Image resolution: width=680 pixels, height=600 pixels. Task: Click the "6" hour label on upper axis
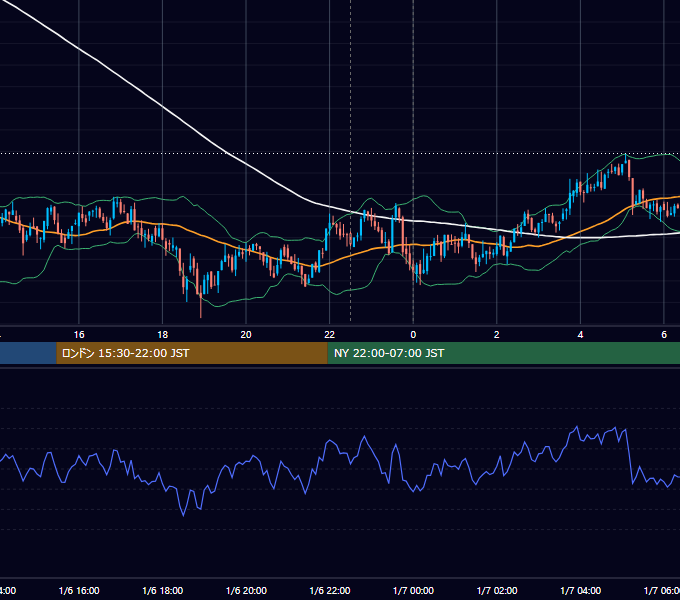coord(664,335)
